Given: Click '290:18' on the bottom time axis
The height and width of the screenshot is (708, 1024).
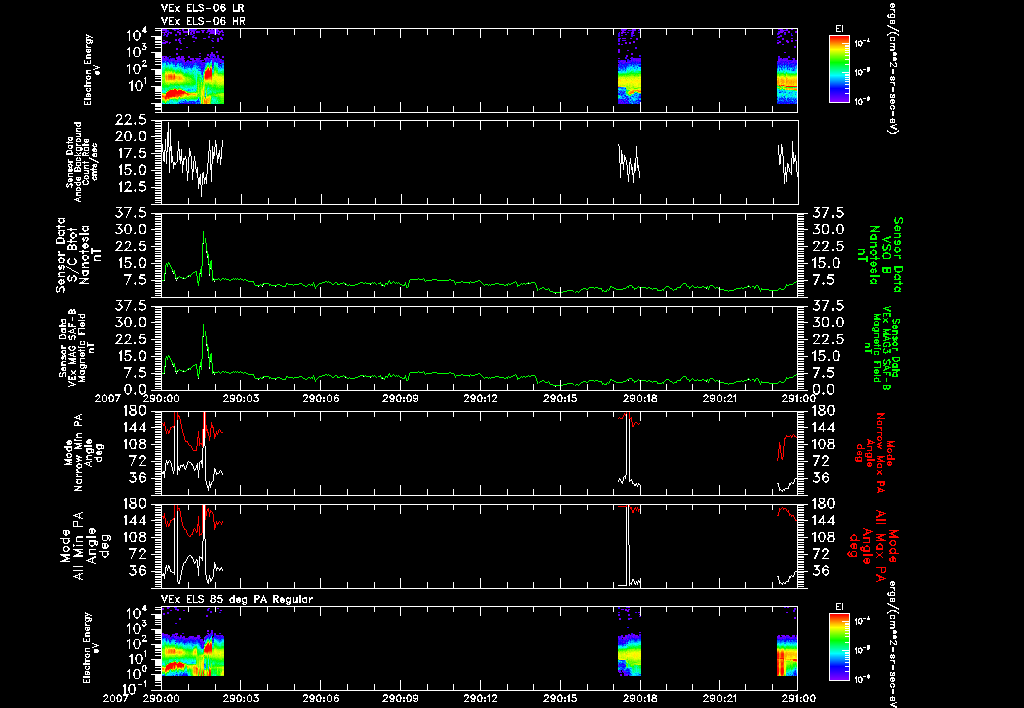Looking at the screenshot, I should pos(640,698).
